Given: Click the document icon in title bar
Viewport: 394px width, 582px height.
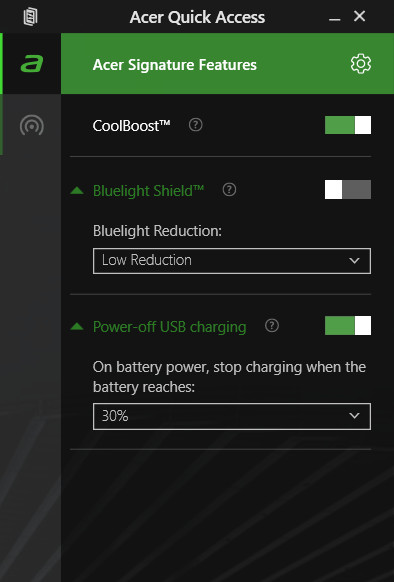Looking at the screenshot, I should tap(30, 17).
